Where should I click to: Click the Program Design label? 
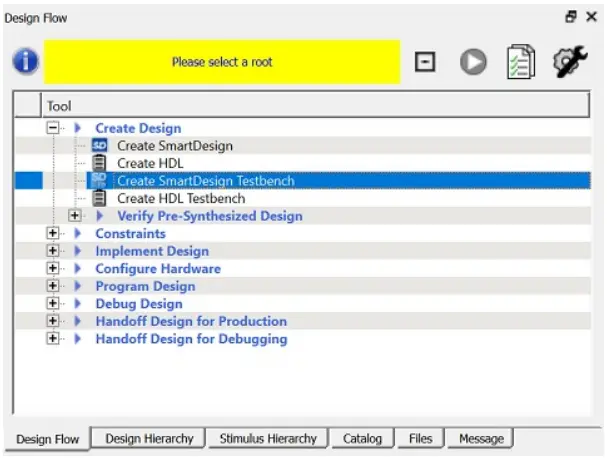[x=145, y=286]
